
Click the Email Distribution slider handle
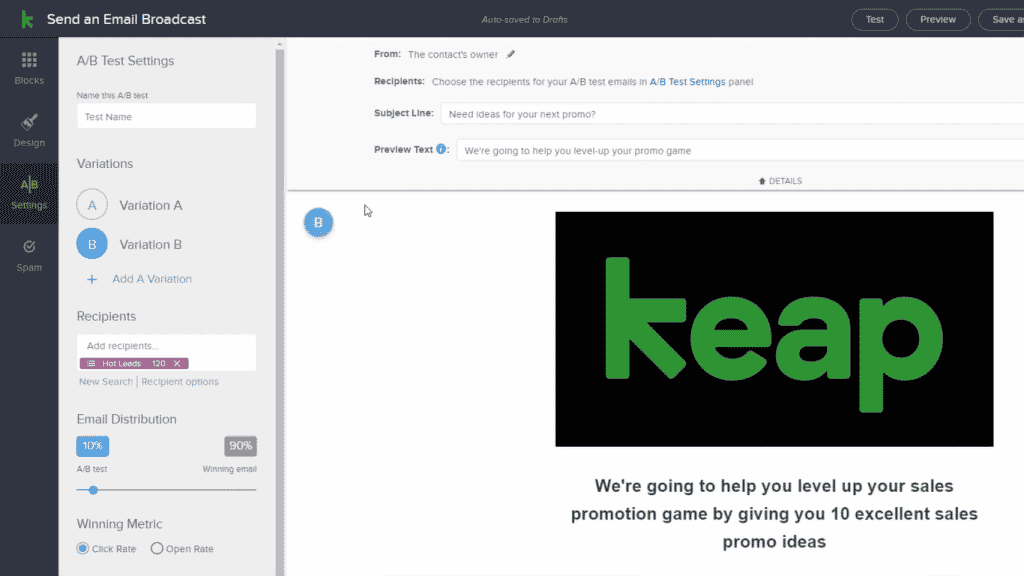(93, 490)
